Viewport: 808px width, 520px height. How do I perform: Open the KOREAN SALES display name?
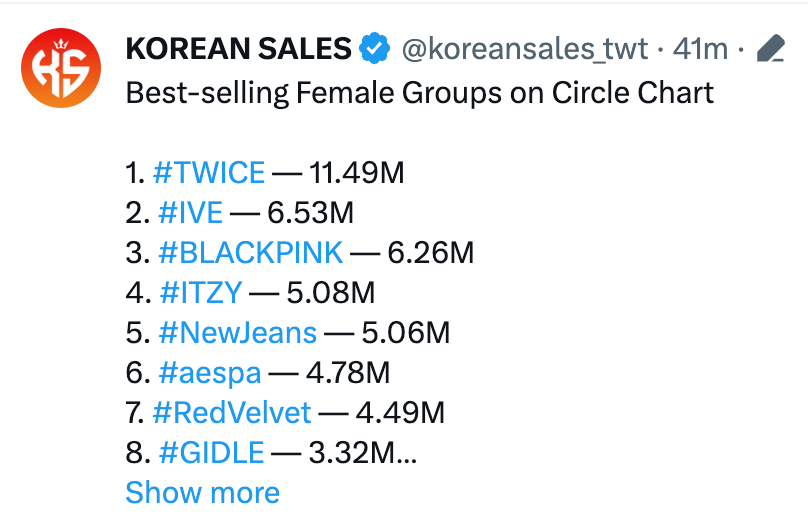tap(238, 47)
